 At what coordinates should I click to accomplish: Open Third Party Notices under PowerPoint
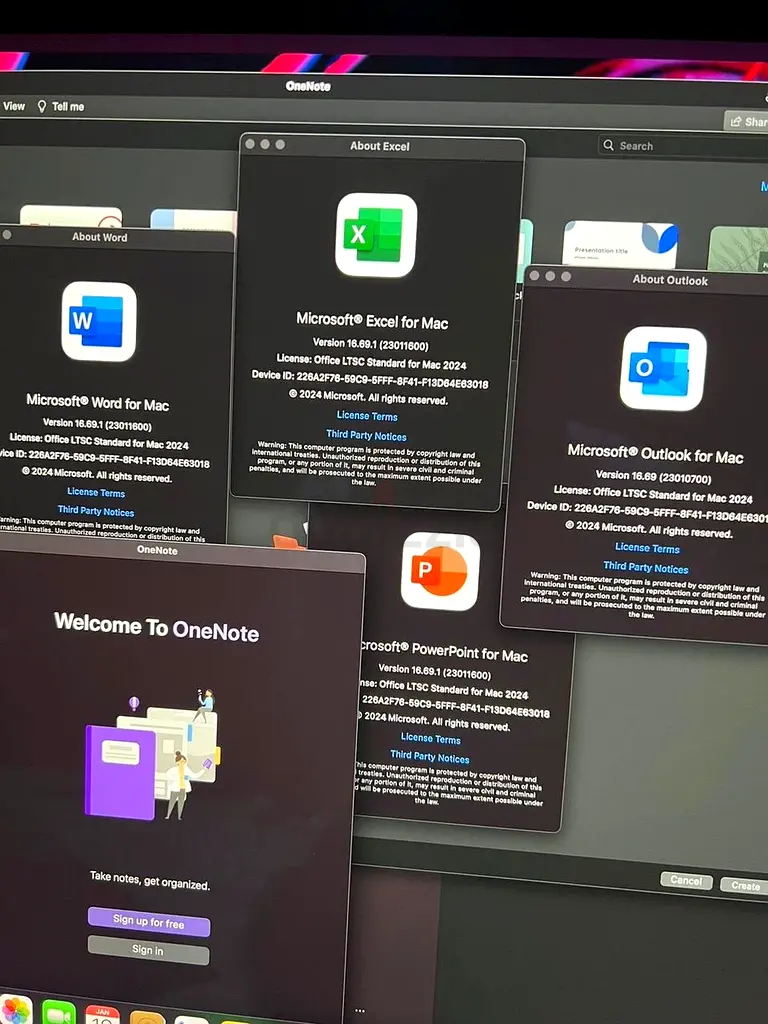(x=429, y=757)
